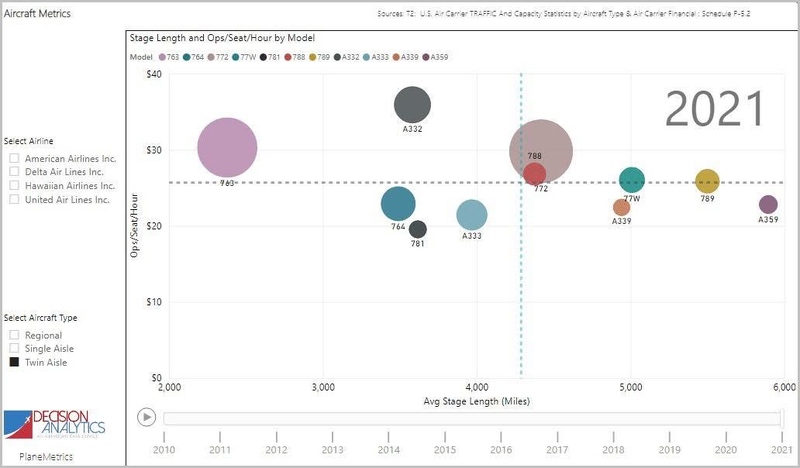
Task: Enable the Single Aisle aircraft type
Action: (14, 348)
